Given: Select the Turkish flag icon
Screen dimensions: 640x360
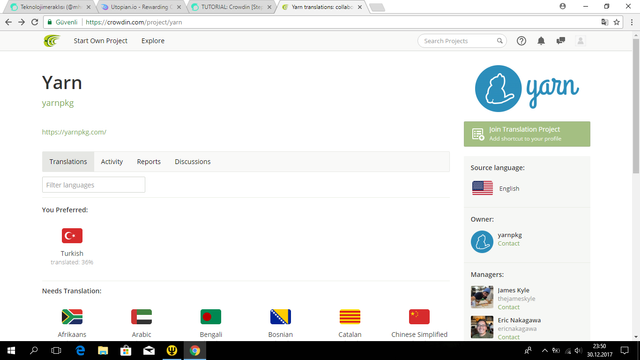Looking at the screenshot, I should pos(72,236).
